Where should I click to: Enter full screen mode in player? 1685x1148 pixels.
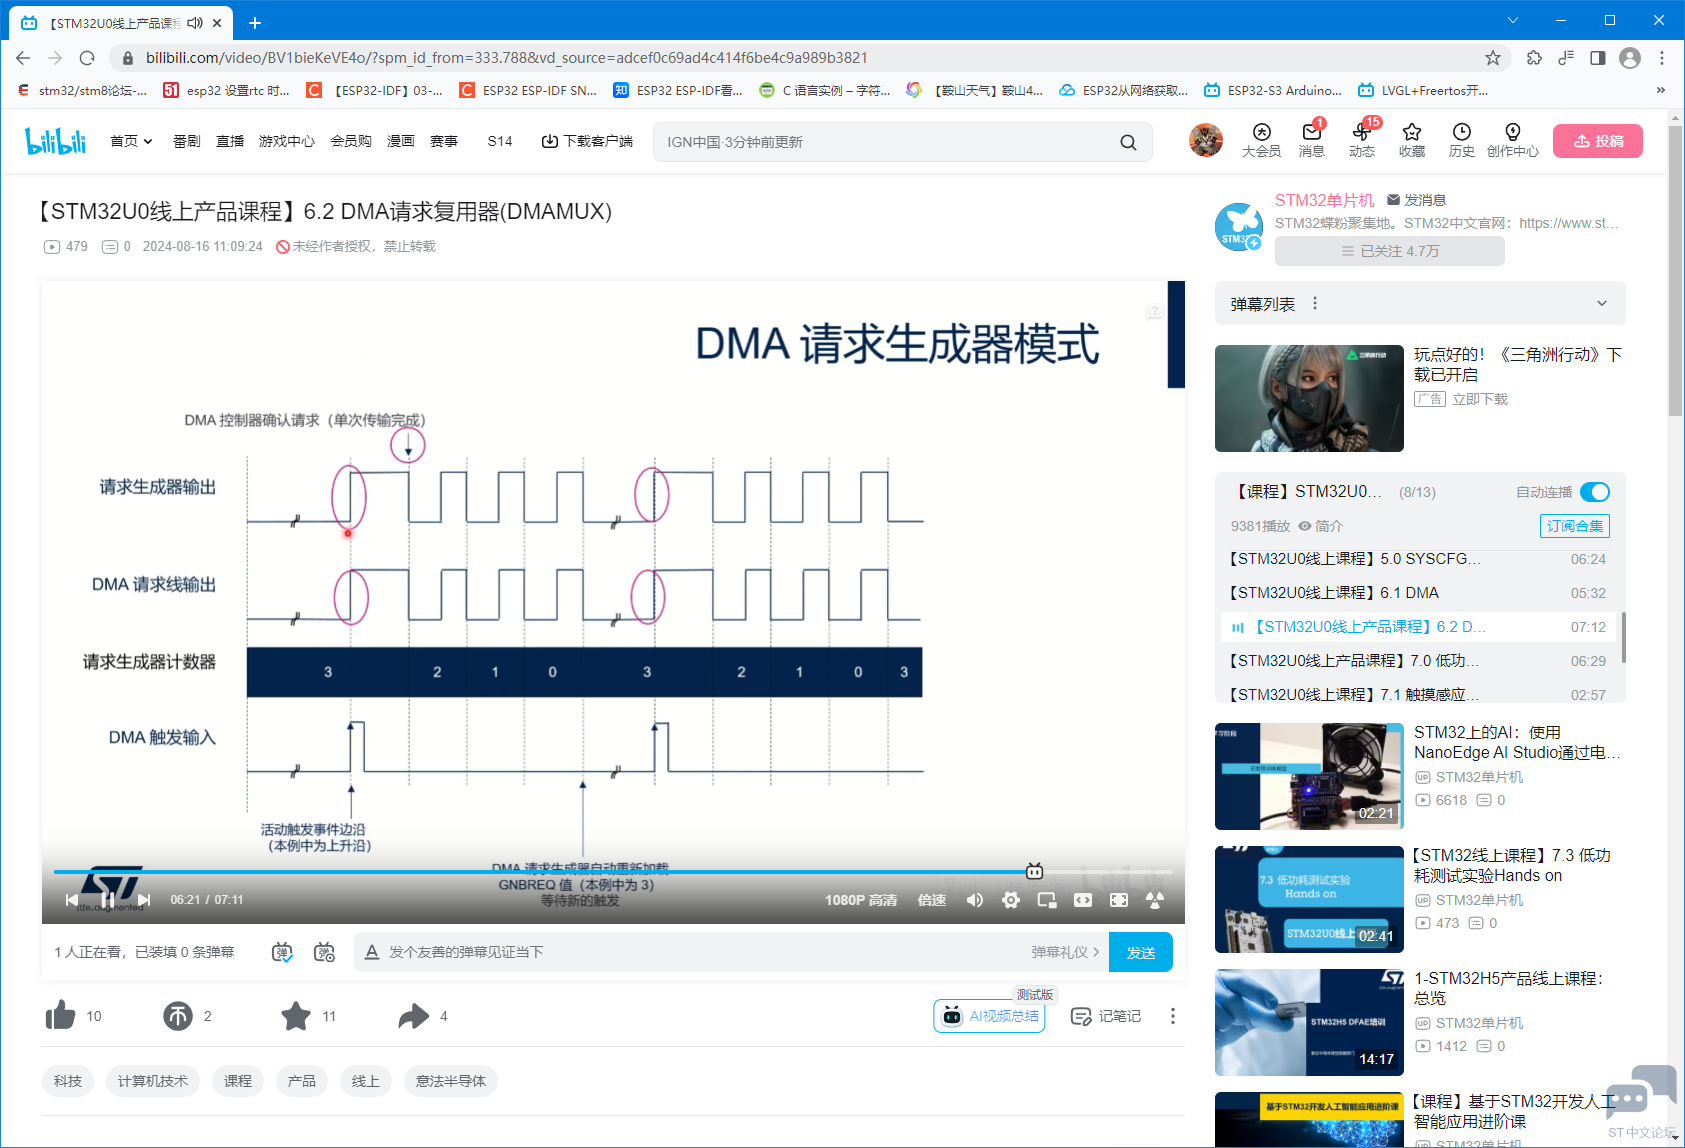1155,900
